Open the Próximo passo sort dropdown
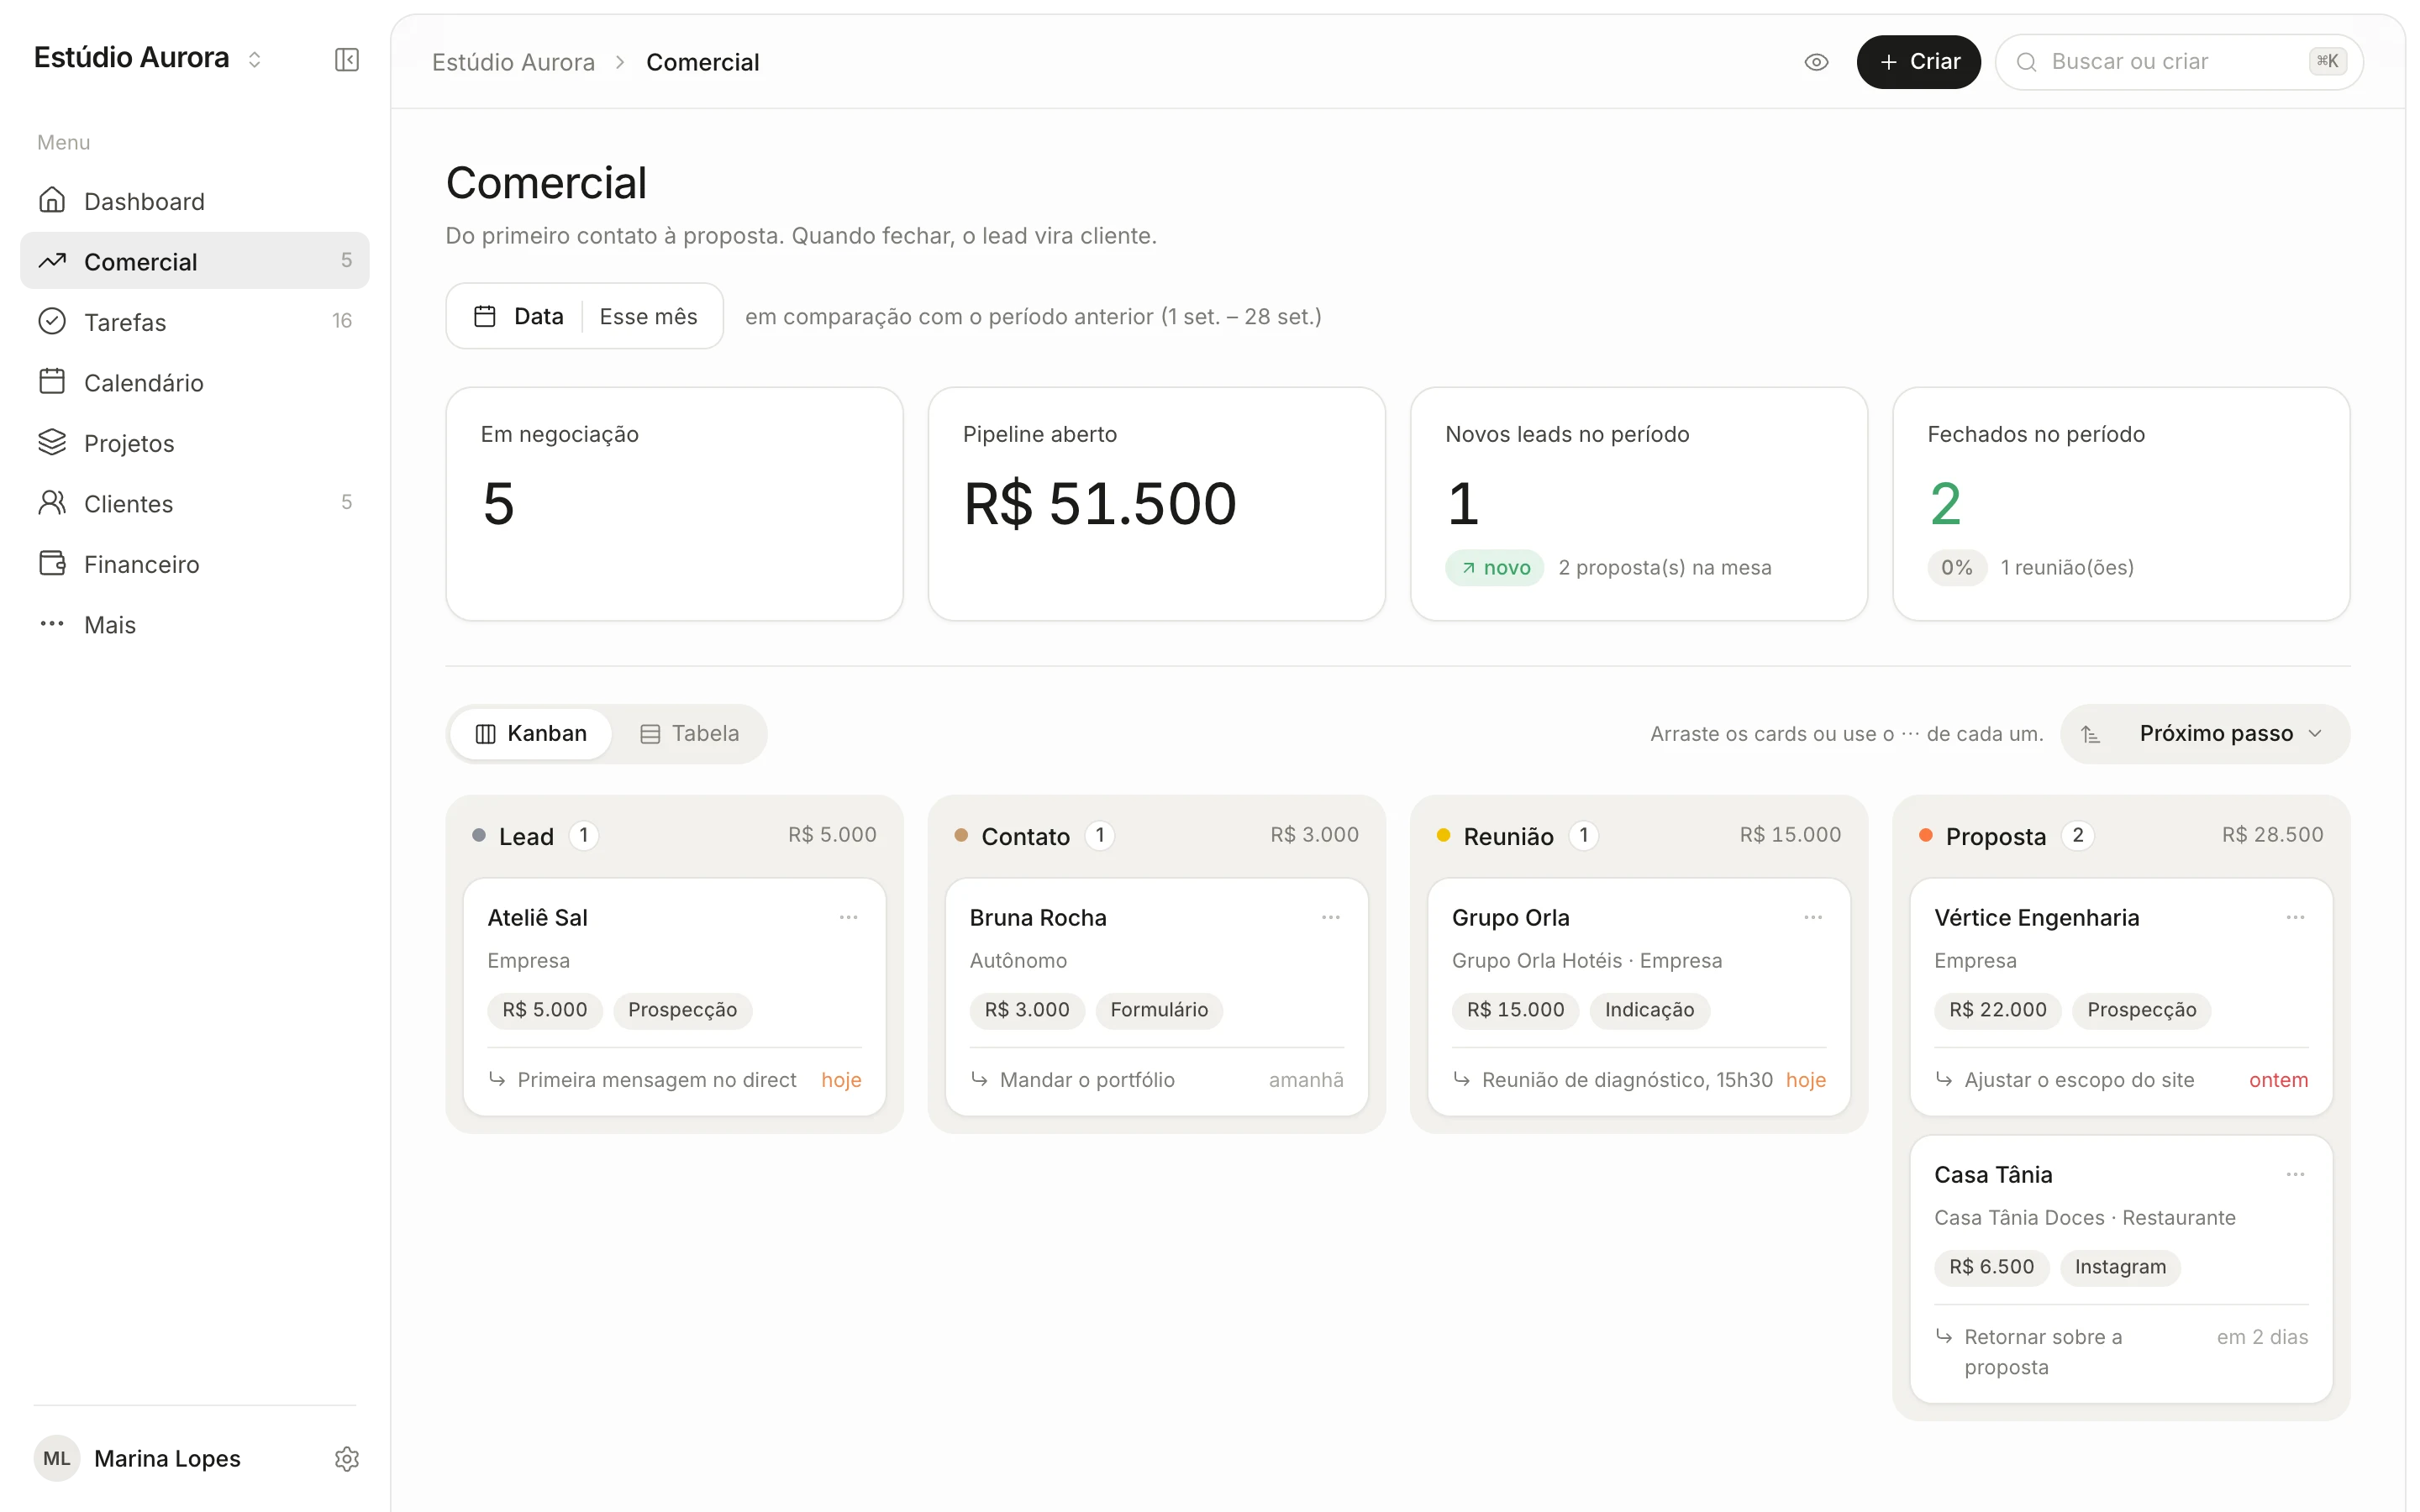This screenshot has width=2420, height=1512. click(x=2204, y=734)
